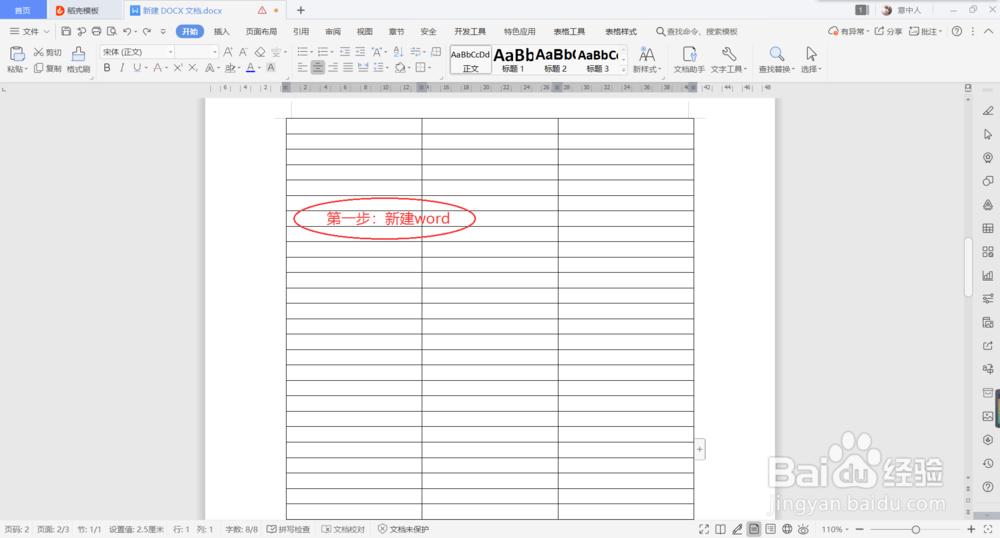Click the Undo arrow icon
The width and height of the screenshot is (1000, 538).
127,31
